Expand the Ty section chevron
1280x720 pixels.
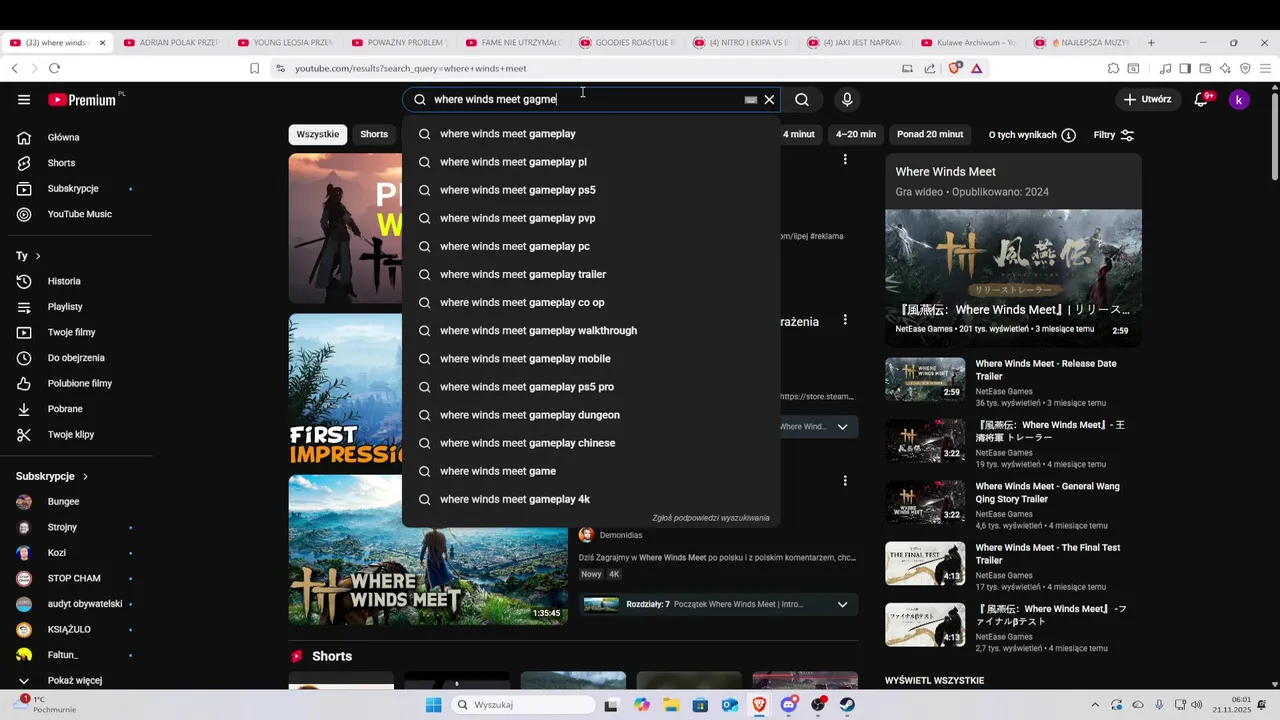[x=38, y=256]
